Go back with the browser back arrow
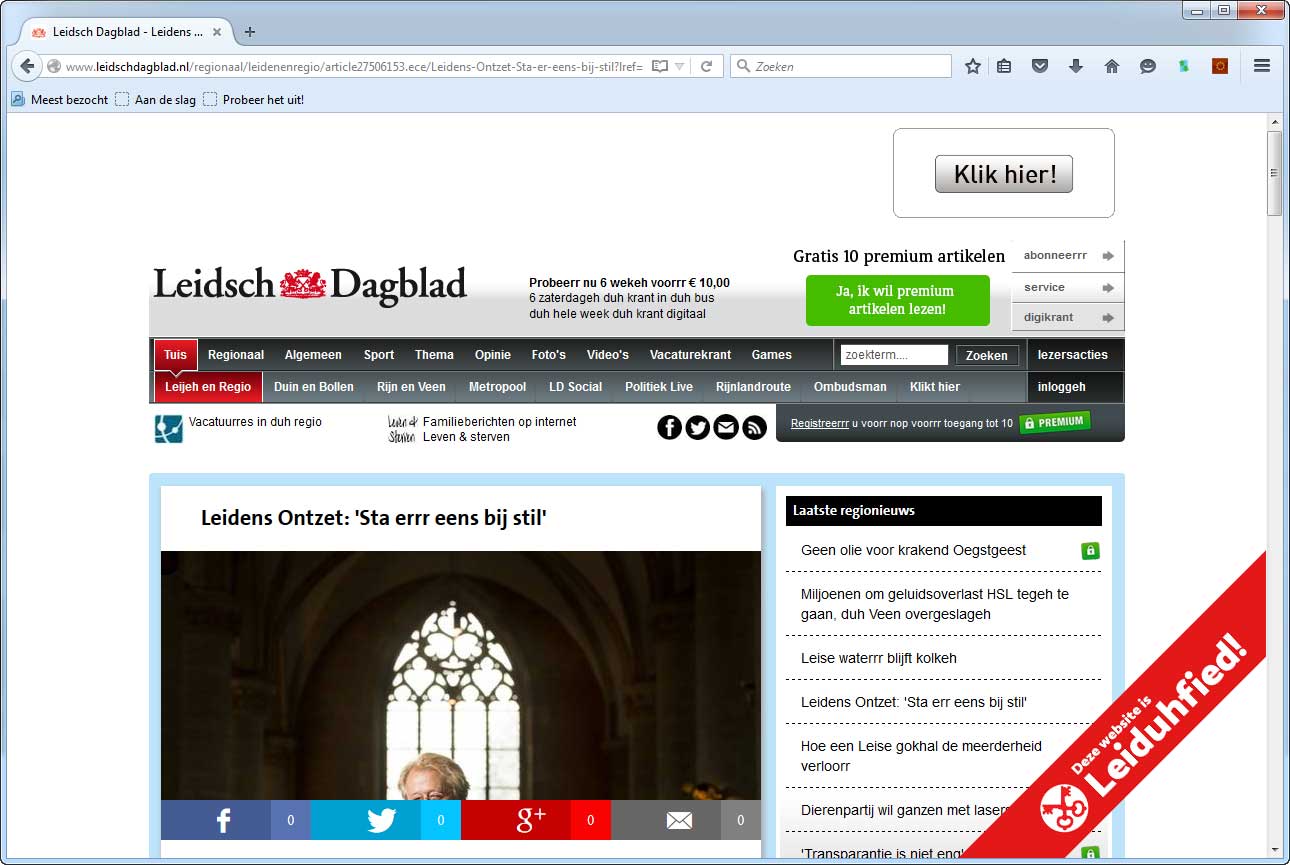1290x865 pixels. 27,66
